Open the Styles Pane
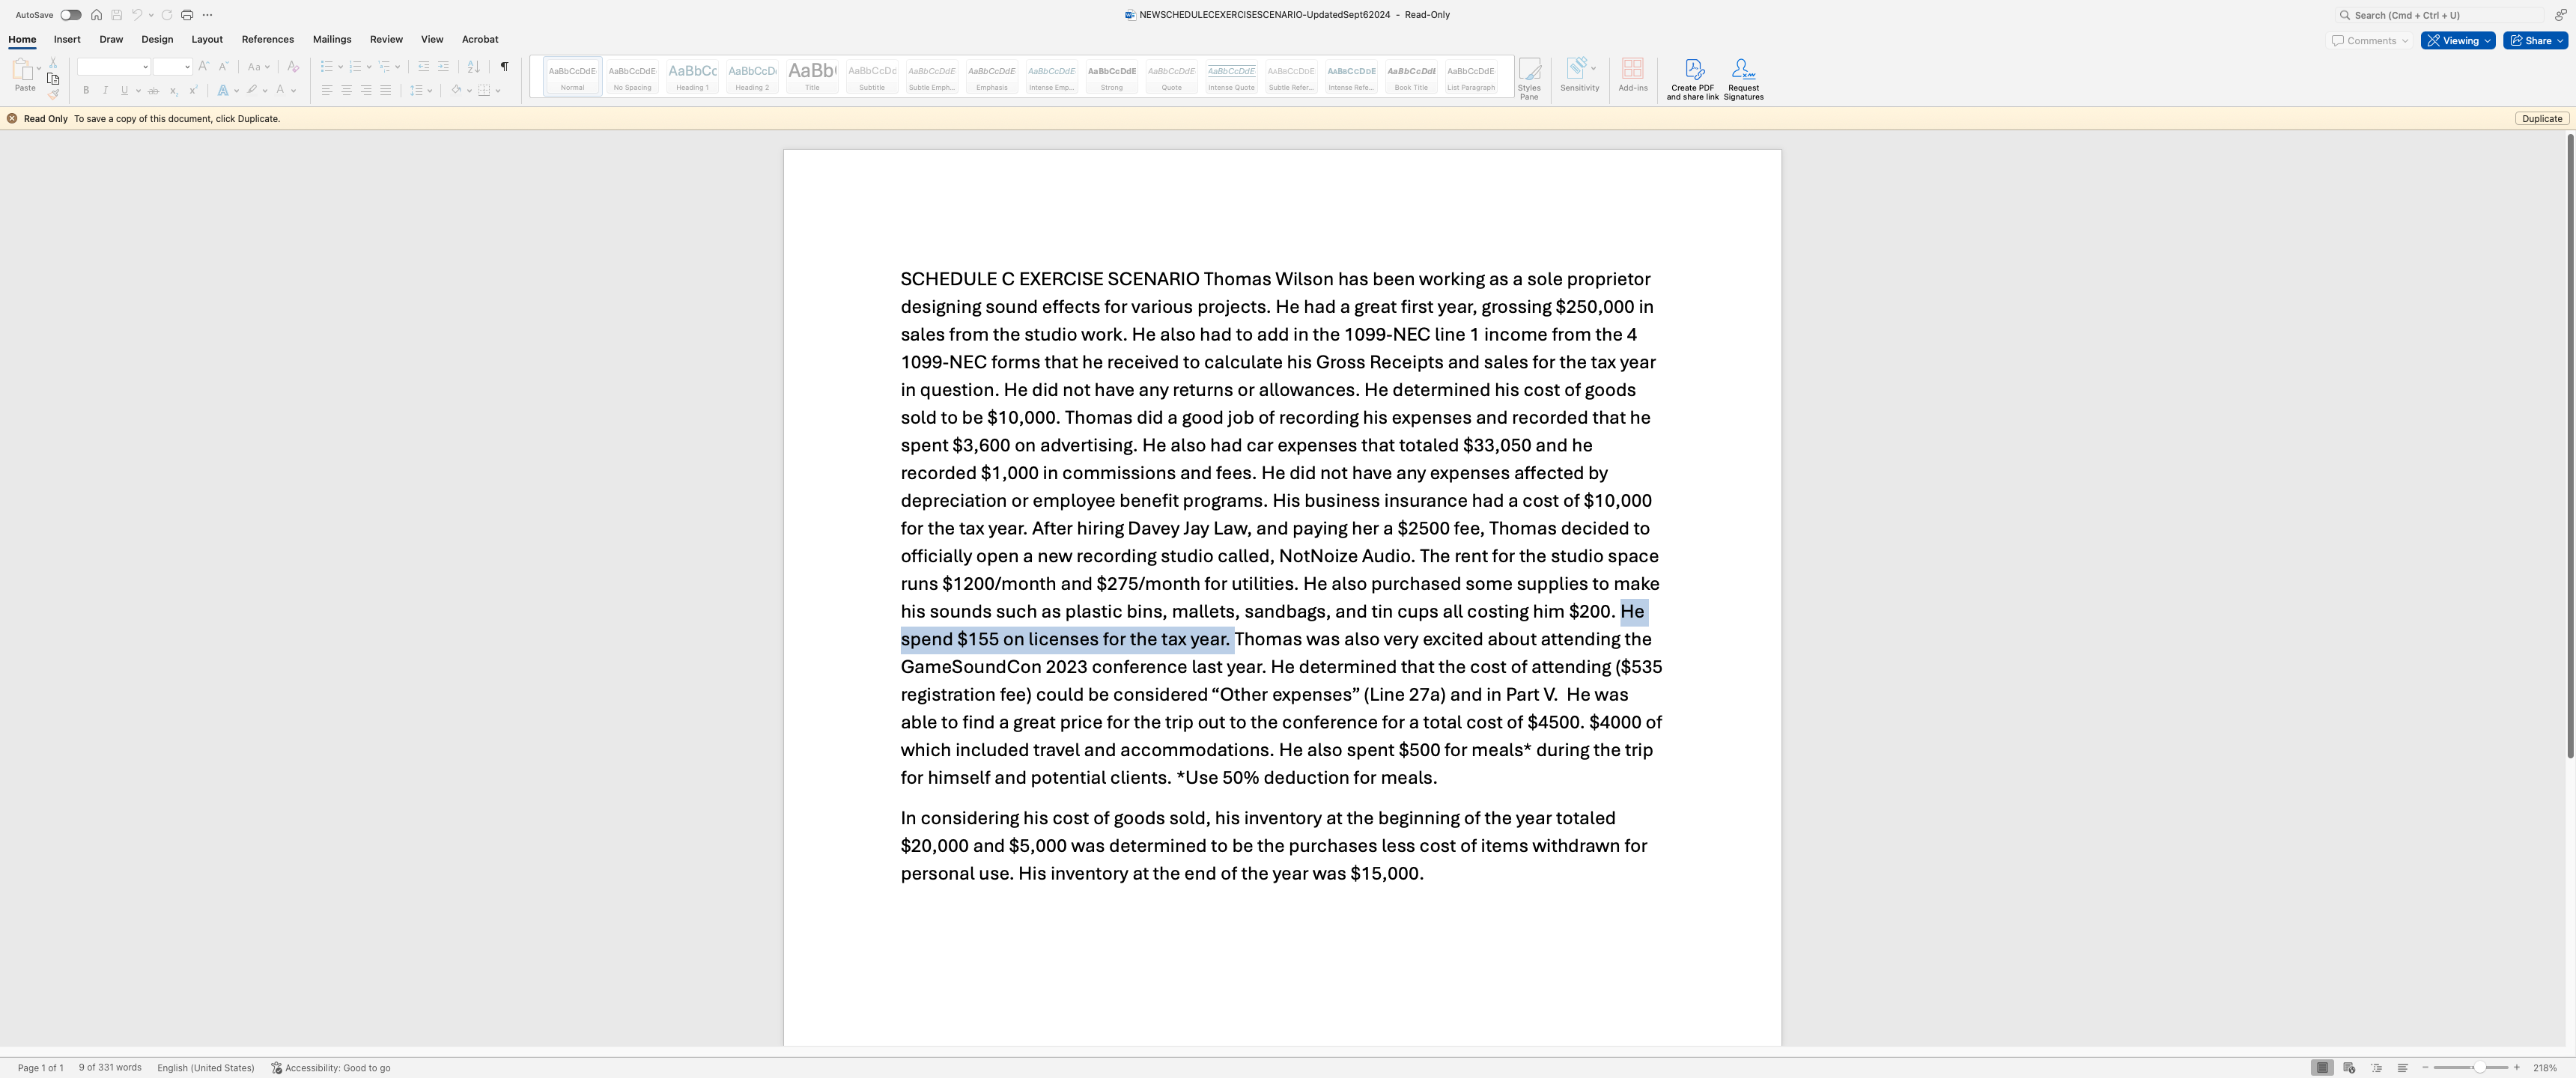Screen dimensions: 2576x1078 click(x=1528, y=78)
